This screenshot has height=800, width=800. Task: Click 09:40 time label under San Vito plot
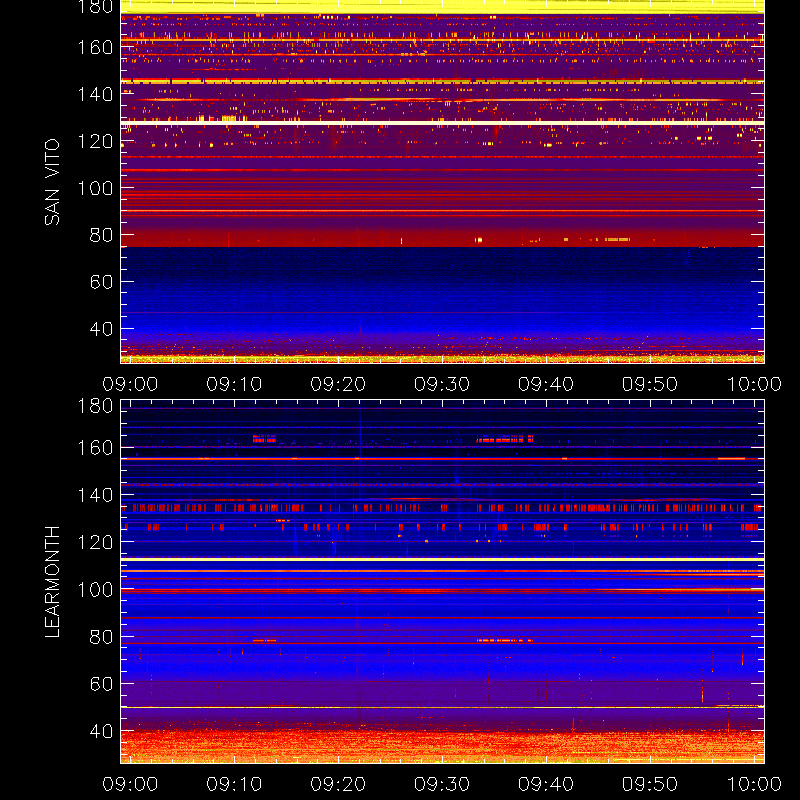(x=546, y=384)
